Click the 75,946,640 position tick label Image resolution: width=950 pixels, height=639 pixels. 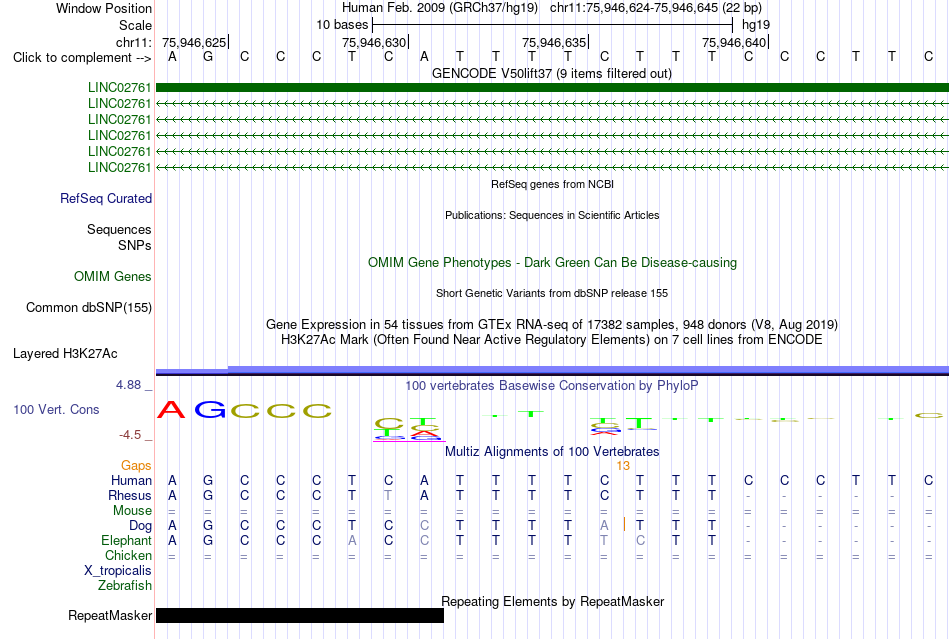pyautogui.click(x=734, y=42)
